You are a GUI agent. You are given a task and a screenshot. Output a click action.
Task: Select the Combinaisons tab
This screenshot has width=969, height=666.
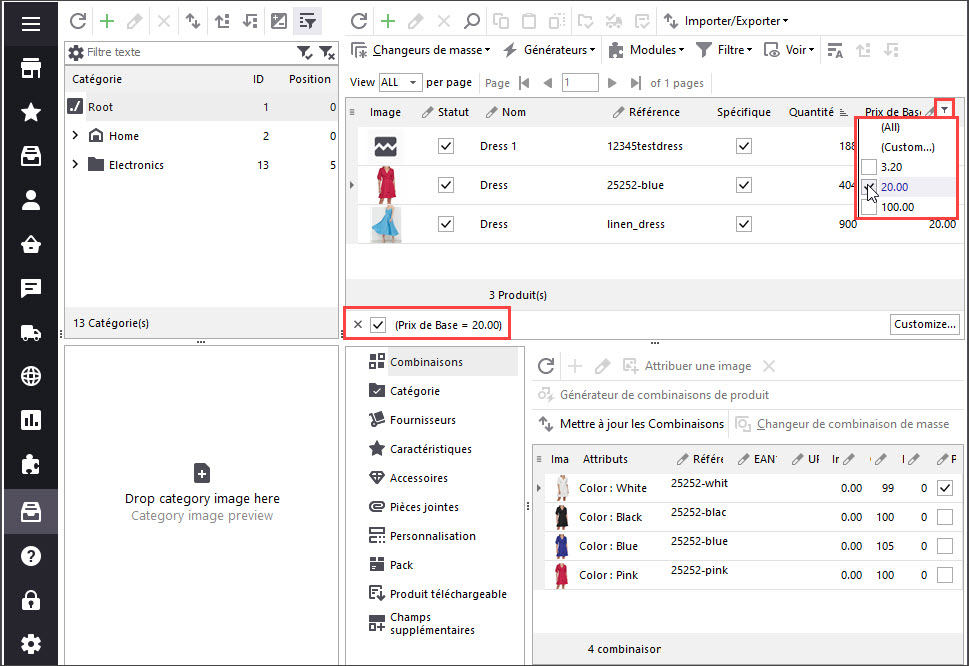426,362
